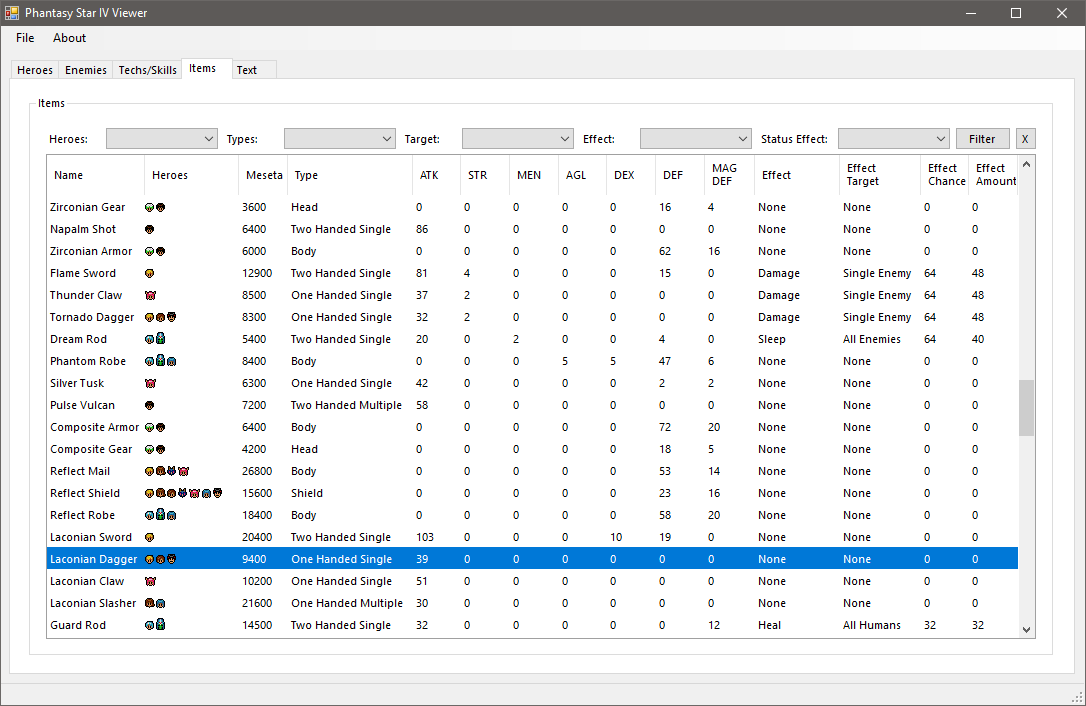Open the Types filter dropdown
The height and width of the screenshot is (706, 1086).
pos(339,139)
